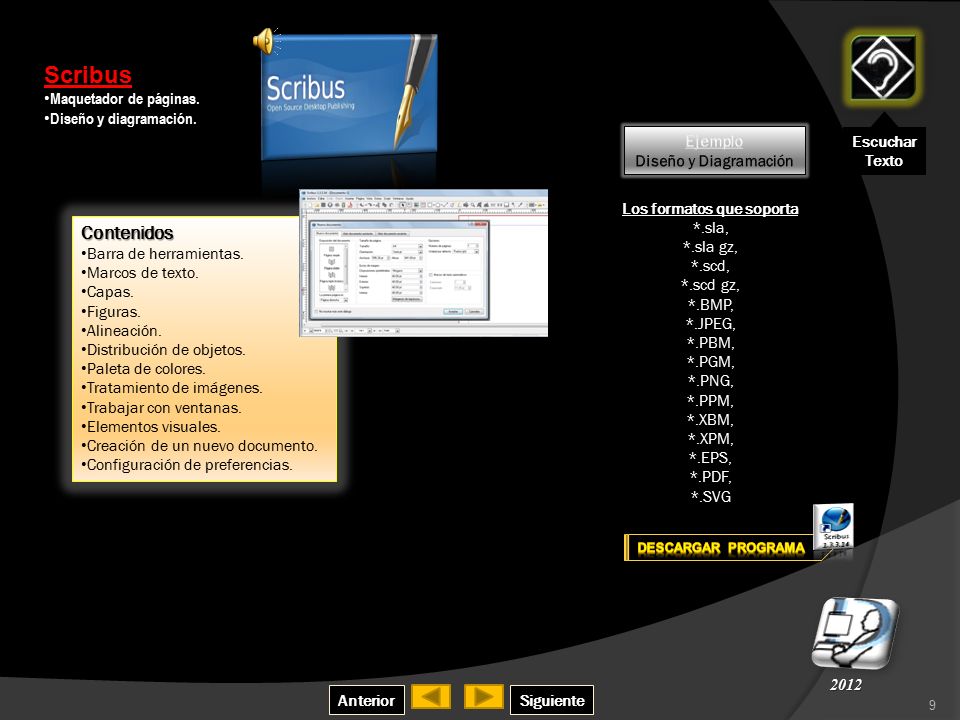This screenshot has width=960, height=720.
Task: Select the Alineación item
Action: point(121,331)
